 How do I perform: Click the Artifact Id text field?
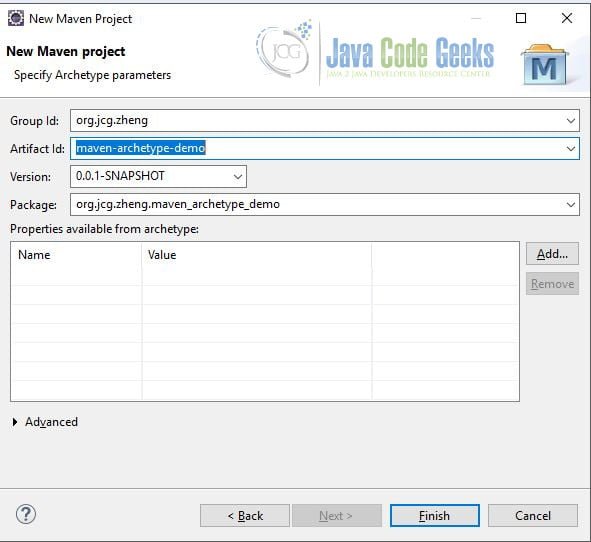[317, 149]
